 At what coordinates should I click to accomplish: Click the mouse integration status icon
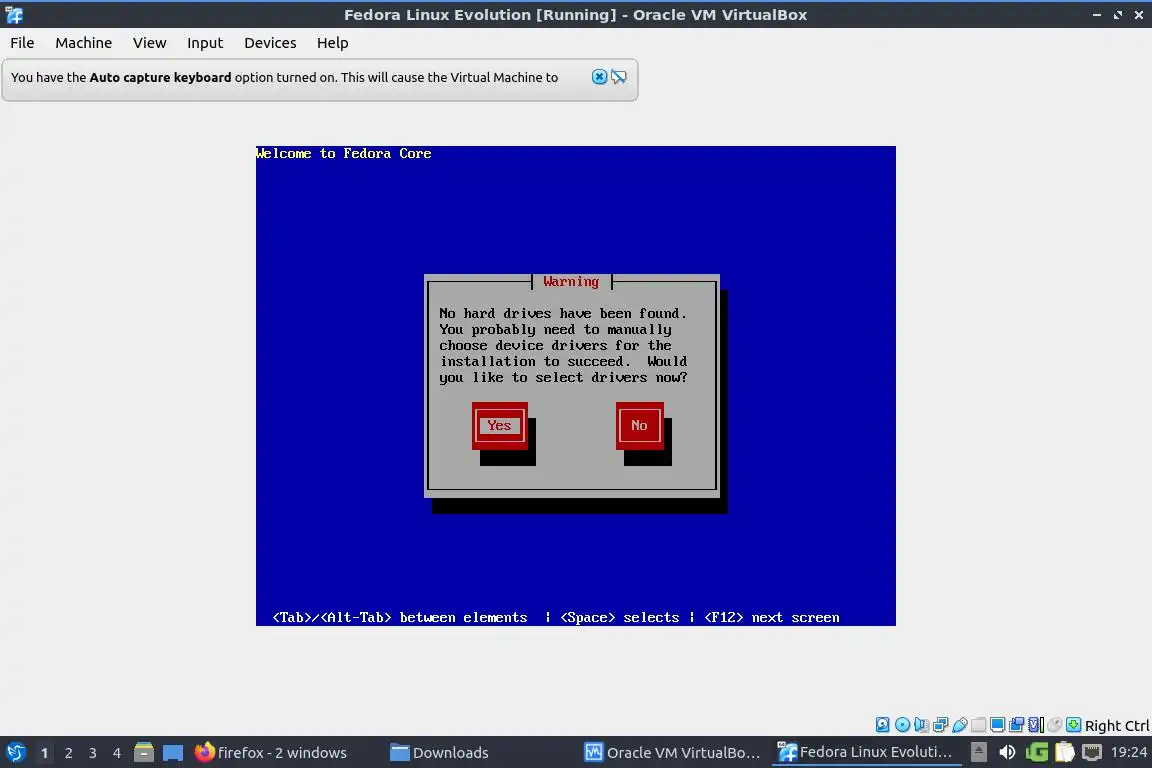pos(1055,725)
